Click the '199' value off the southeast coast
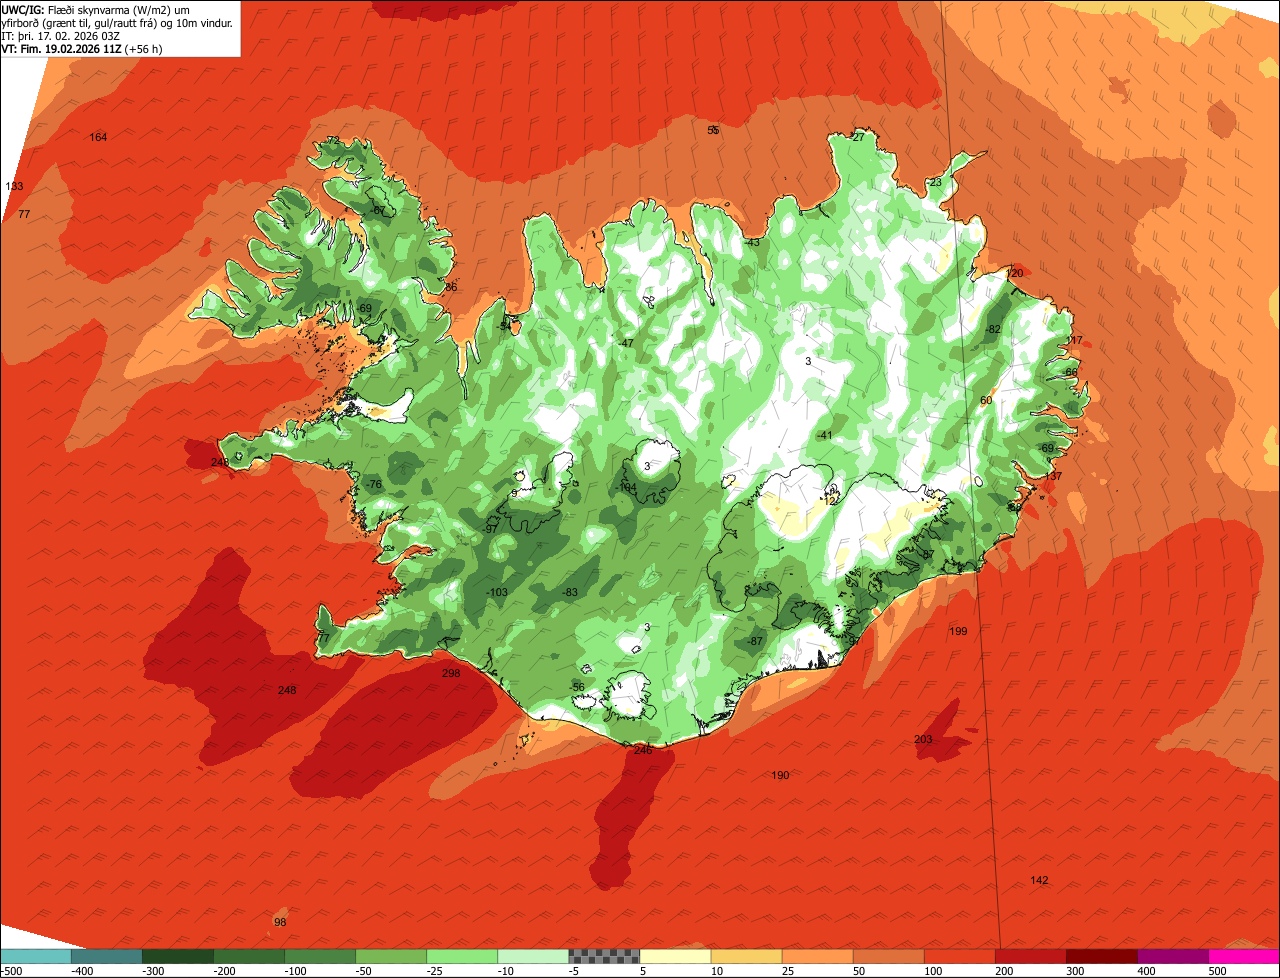 pyautogui.click(x=958, y=631)
